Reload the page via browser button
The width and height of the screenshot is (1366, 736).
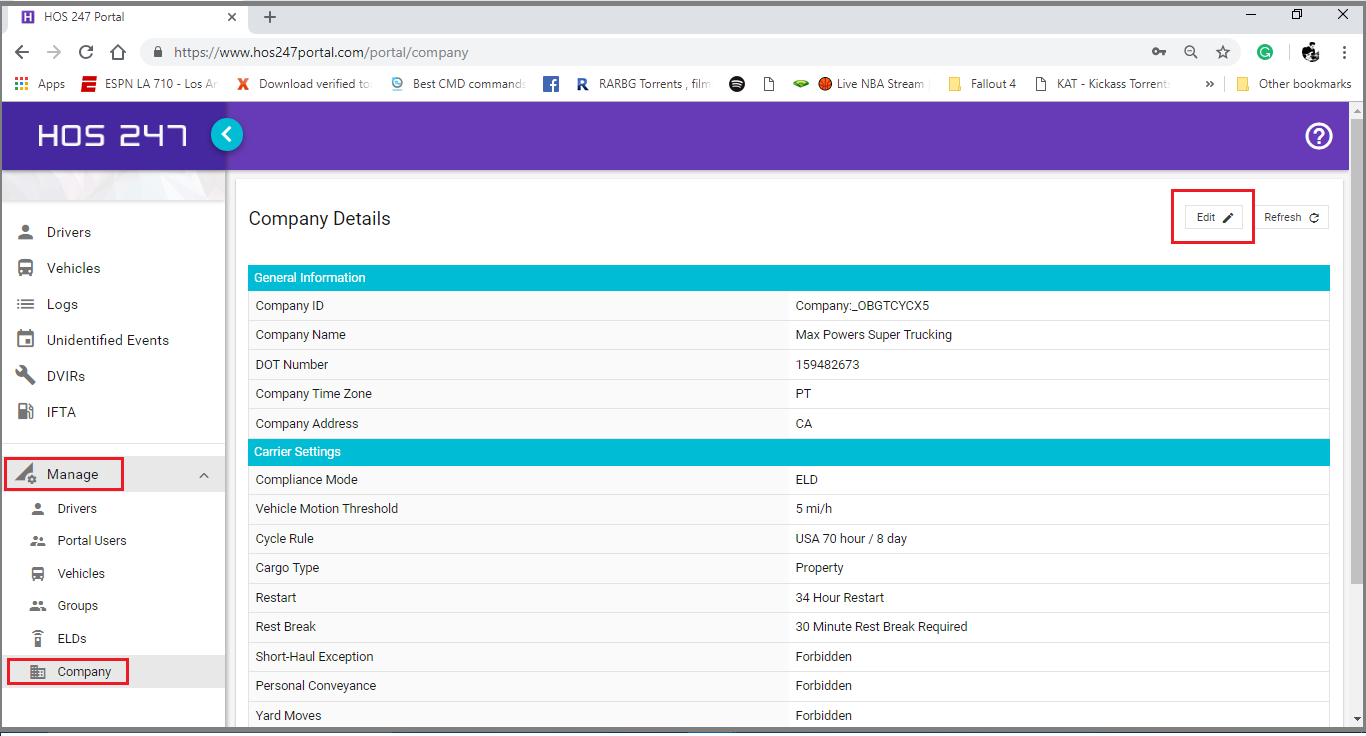(x=86, y=52)
